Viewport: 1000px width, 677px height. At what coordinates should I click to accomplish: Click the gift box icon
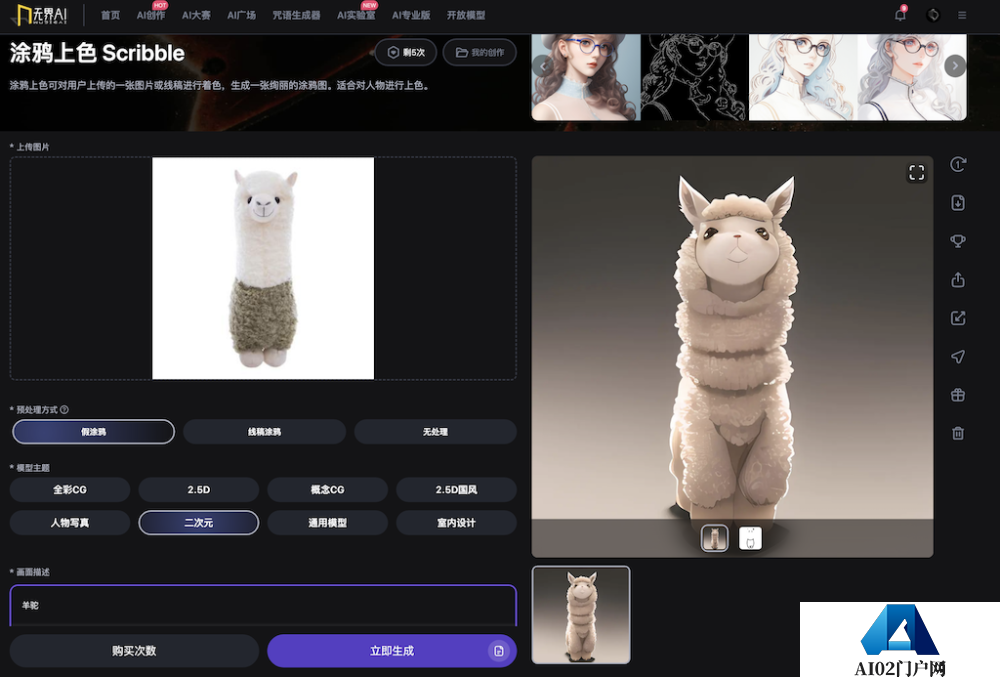(958, 395)
